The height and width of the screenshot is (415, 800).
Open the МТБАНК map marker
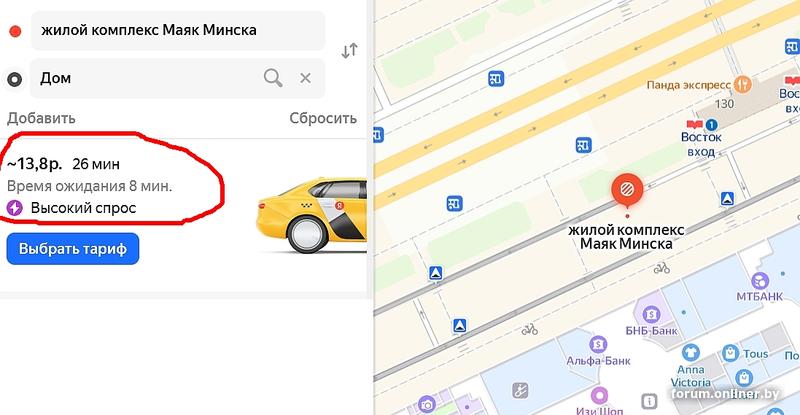760,281
